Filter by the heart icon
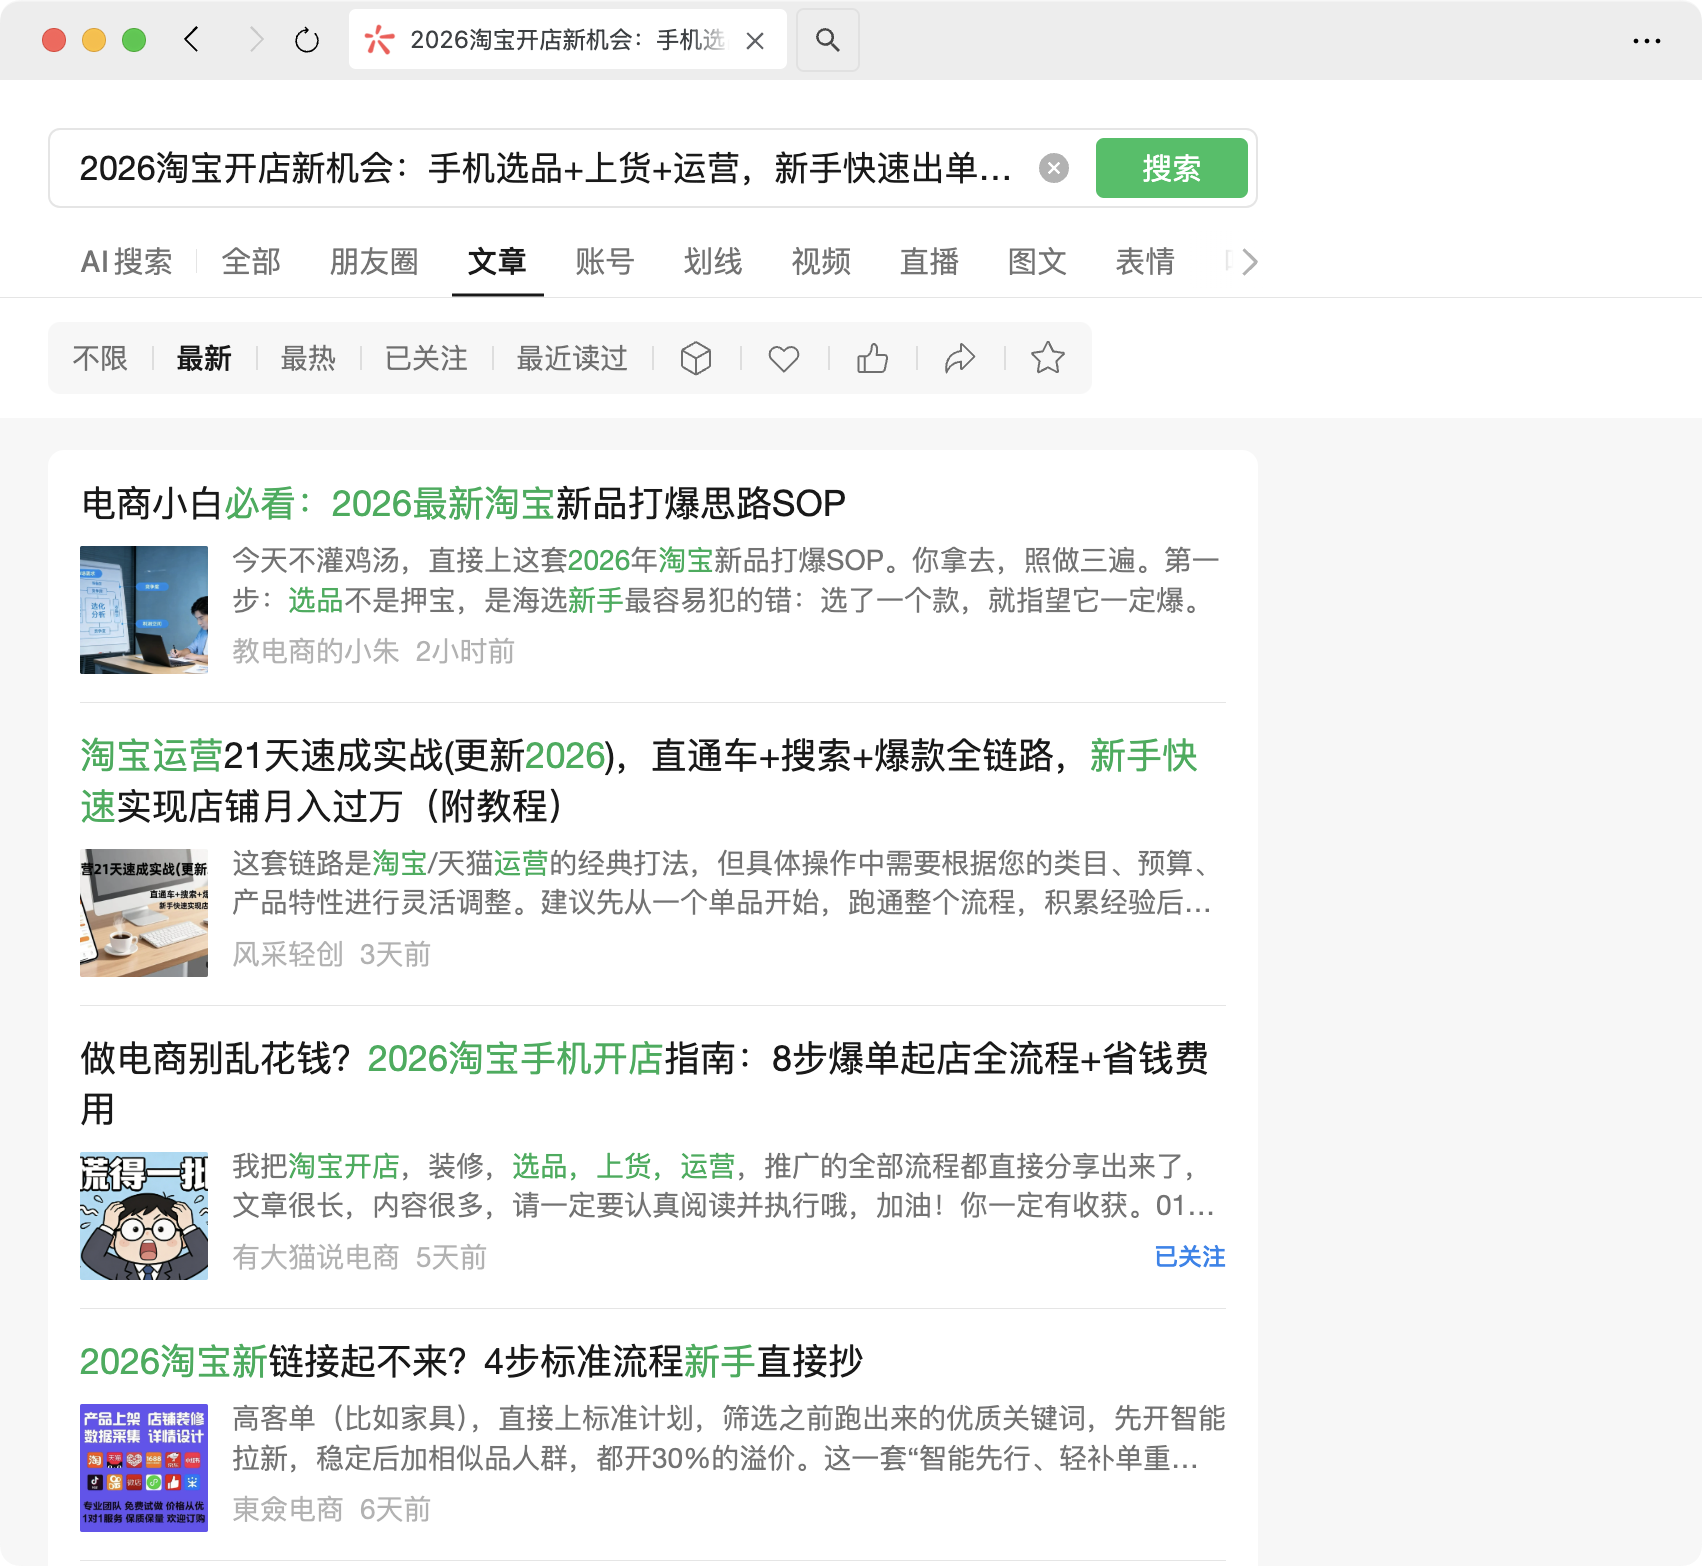The image size is (1702, 1566). pyautogui.click(x=784, y=358)
